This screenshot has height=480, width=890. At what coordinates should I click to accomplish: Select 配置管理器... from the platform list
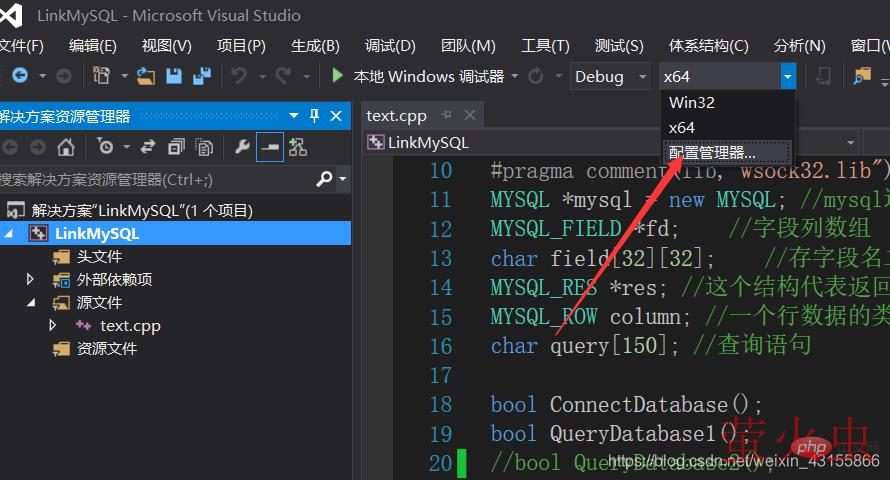click(x=711, y=153)
